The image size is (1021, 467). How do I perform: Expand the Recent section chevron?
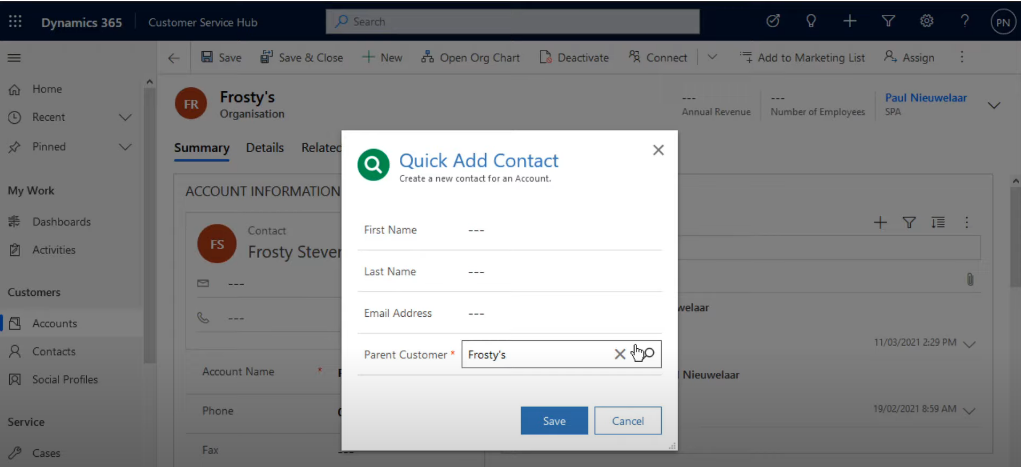tap(125, 118)
